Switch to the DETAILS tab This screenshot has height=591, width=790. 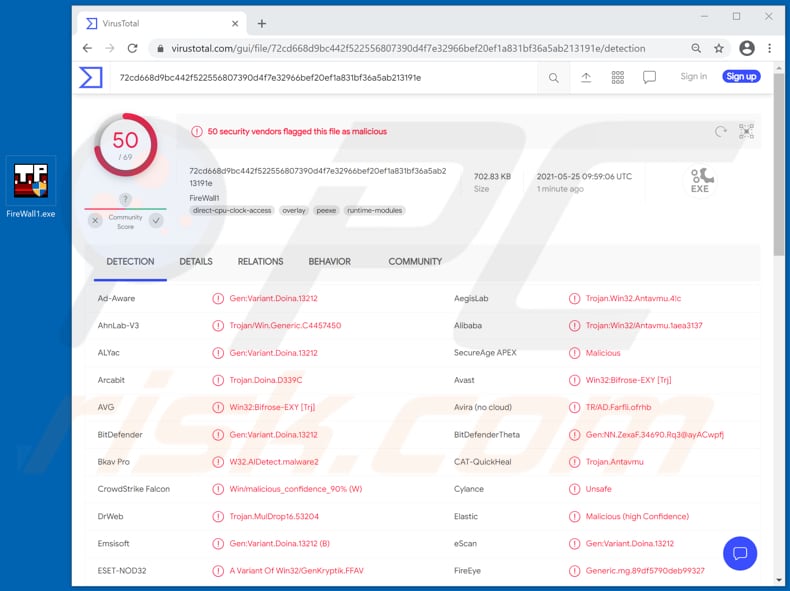[196, 262]
